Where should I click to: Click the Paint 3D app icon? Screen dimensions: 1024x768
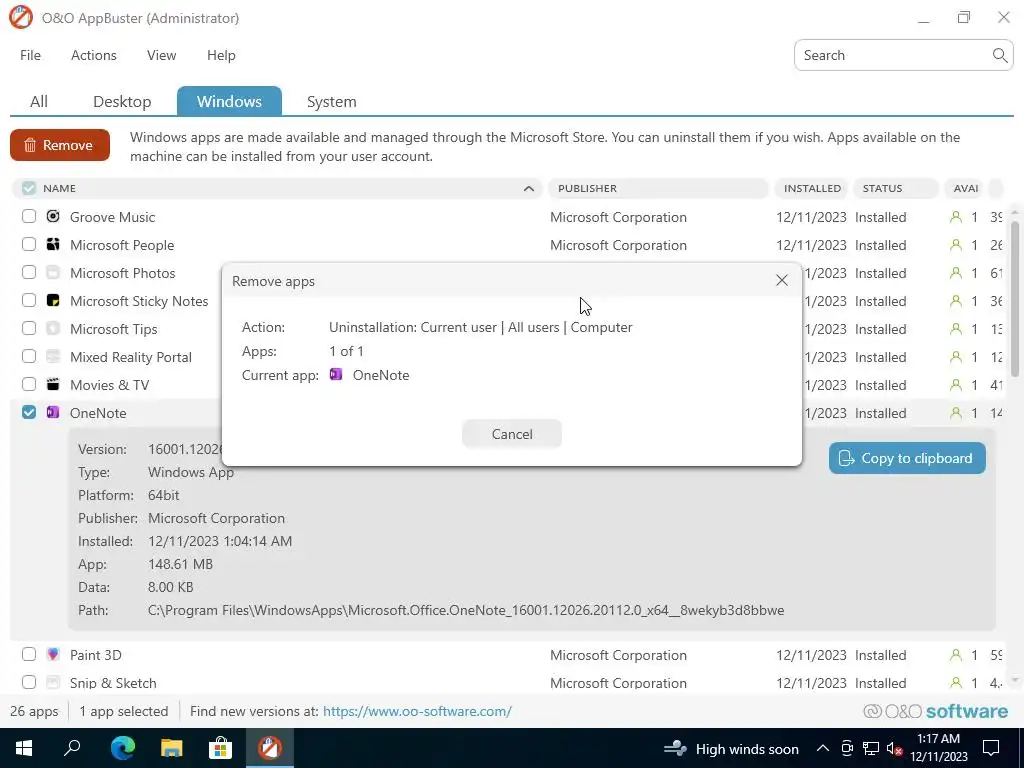coord(53,654)
